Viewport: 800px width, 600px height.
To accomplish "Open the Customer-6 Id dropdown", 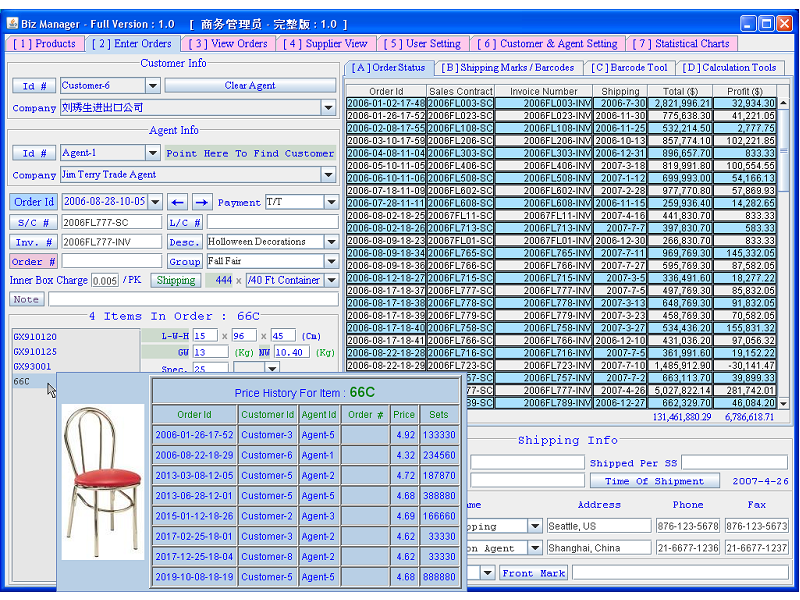I will pos(152,86).
